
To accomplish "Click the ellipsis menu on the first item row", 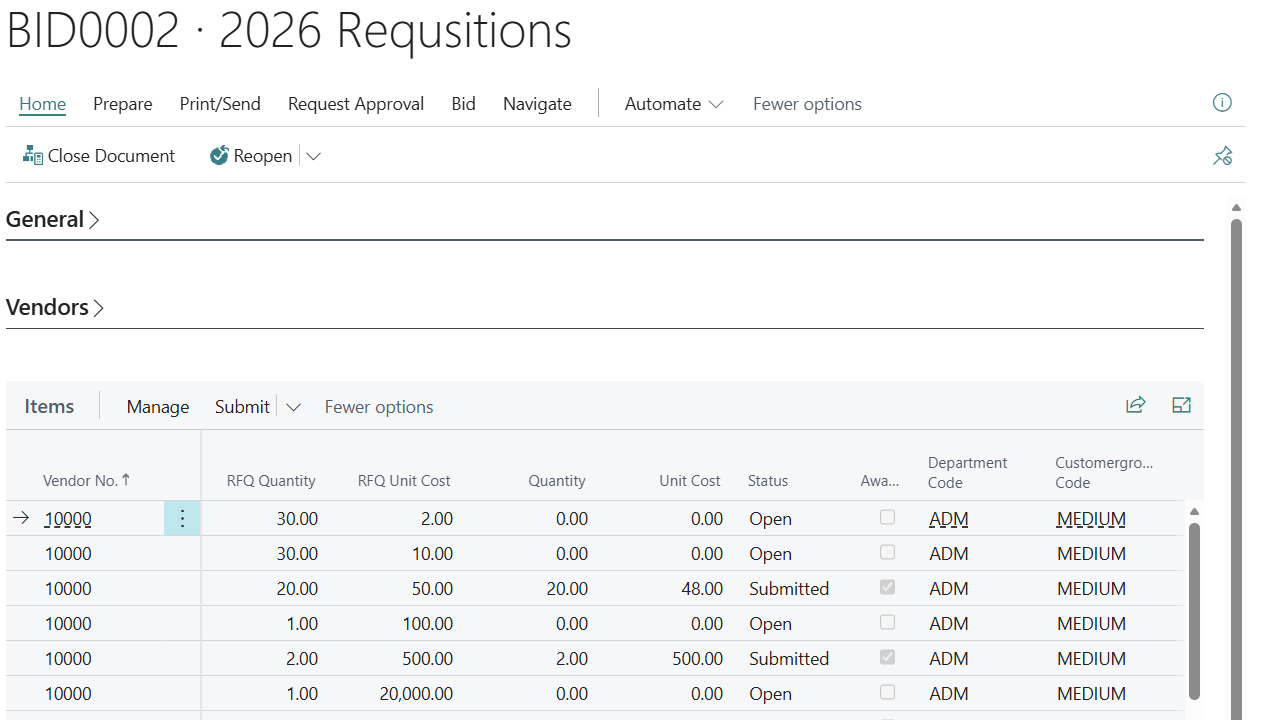I will pyautogui.click(x=182, y=518).
